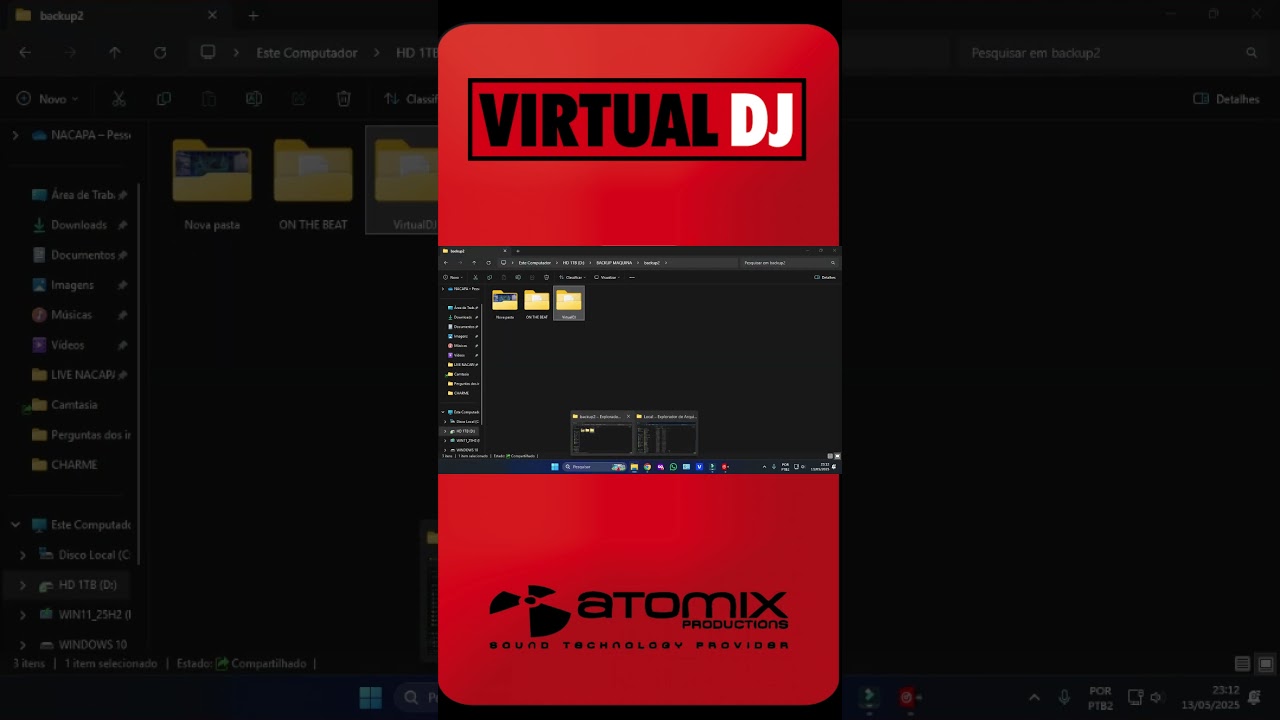
Task: Click the Windows Start logo in background taskbar
Action: point(370,697)
